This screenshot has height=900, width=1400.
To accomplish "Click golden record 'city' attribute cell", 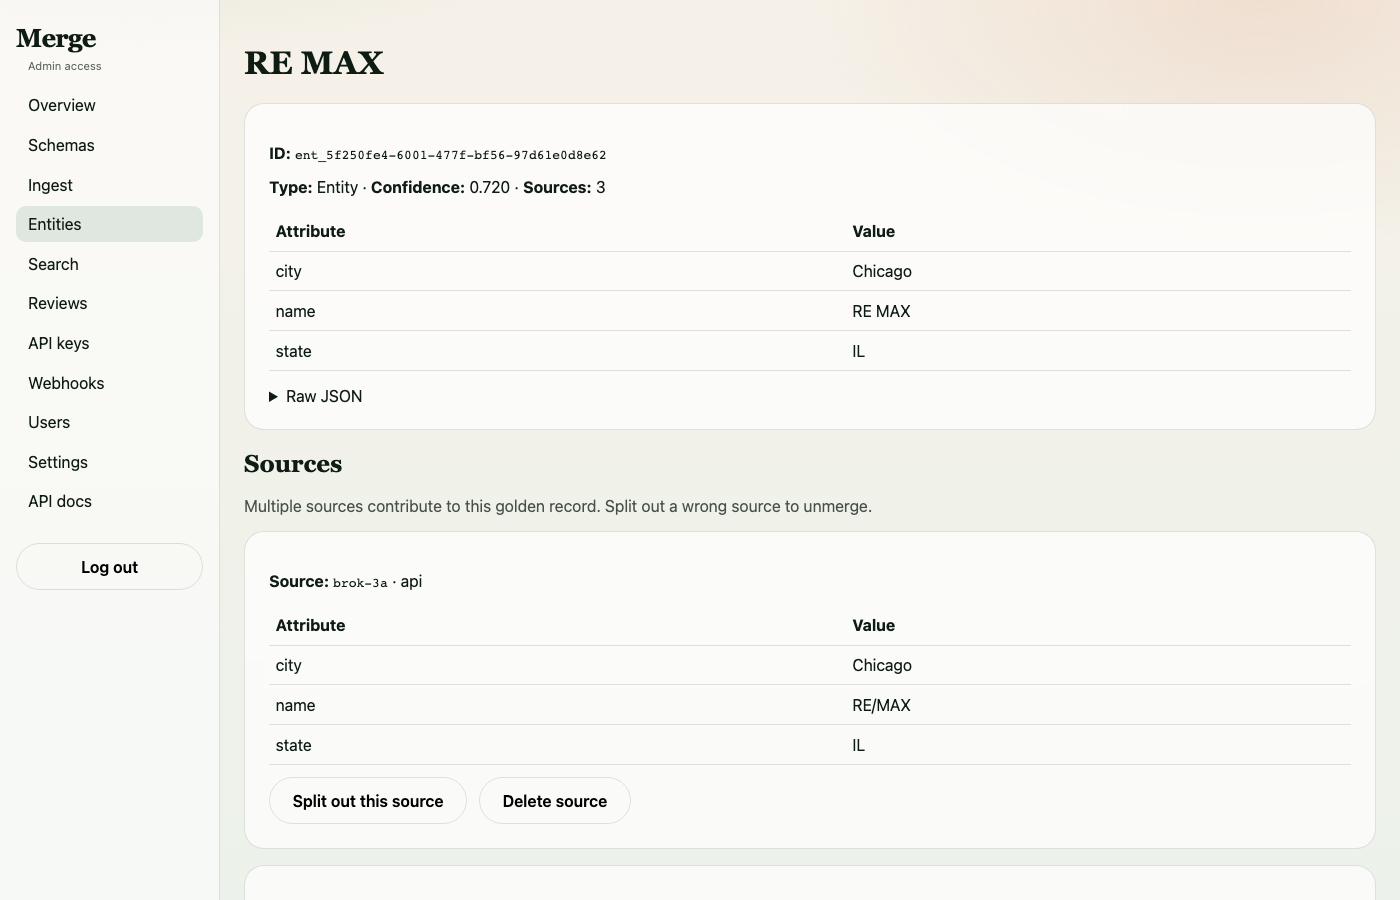I will [557, 271].
